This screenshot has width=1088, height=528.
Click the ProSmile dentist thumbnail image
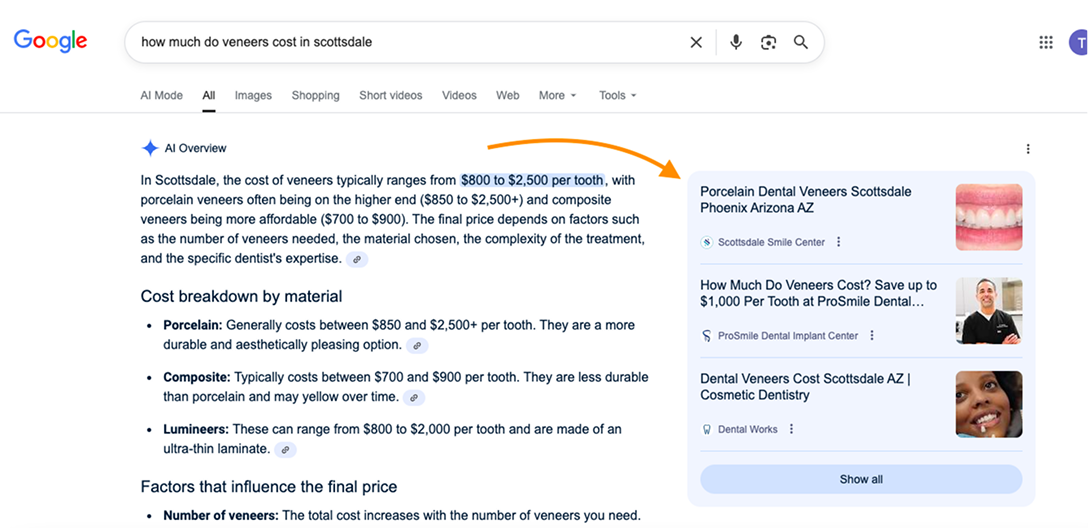click(x=988, y=310)
